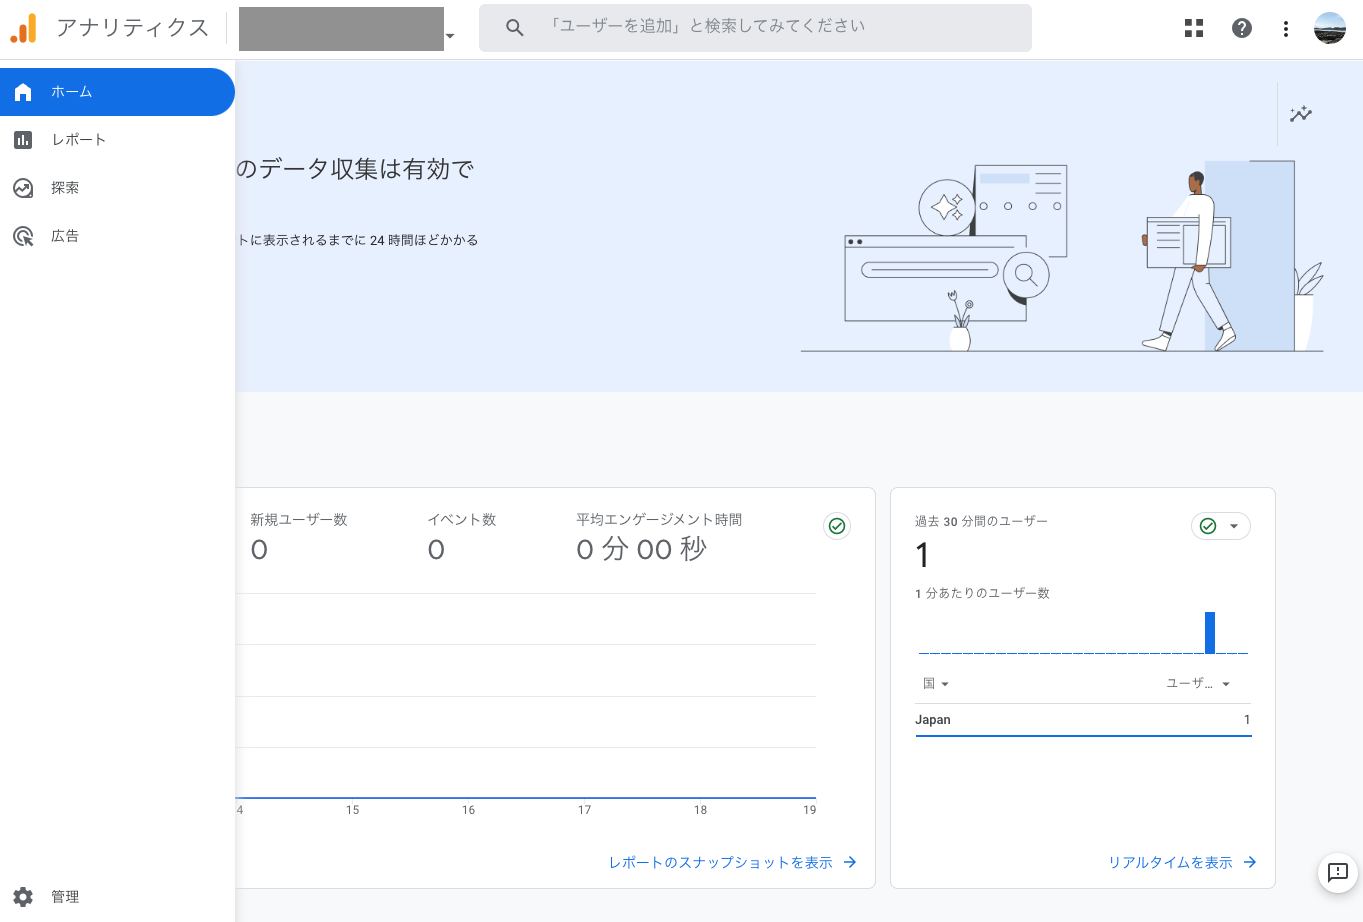This screenshot has width=1363, height=922.
Task: Open the Google apps grid icon
Action: 1194,28
